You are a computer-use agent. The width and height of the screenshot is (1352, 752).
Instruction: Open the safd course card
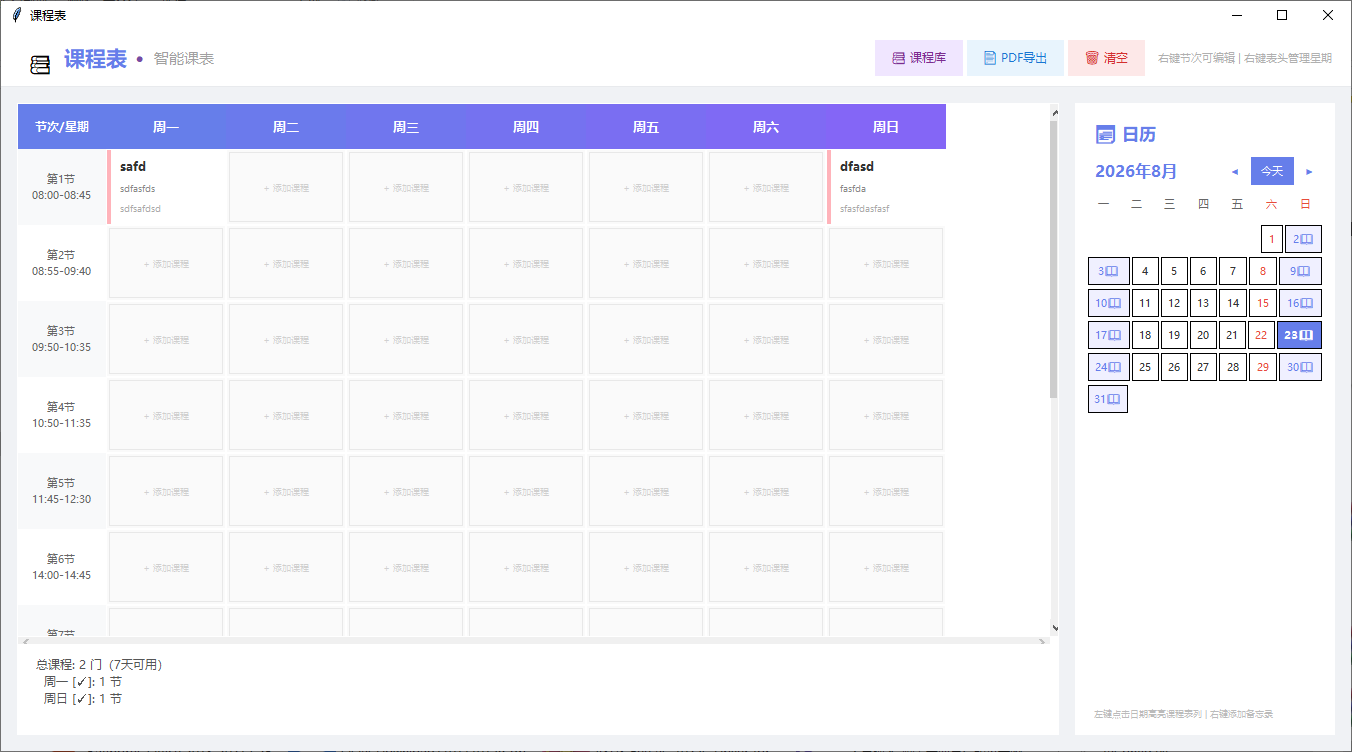pos(166,187)
